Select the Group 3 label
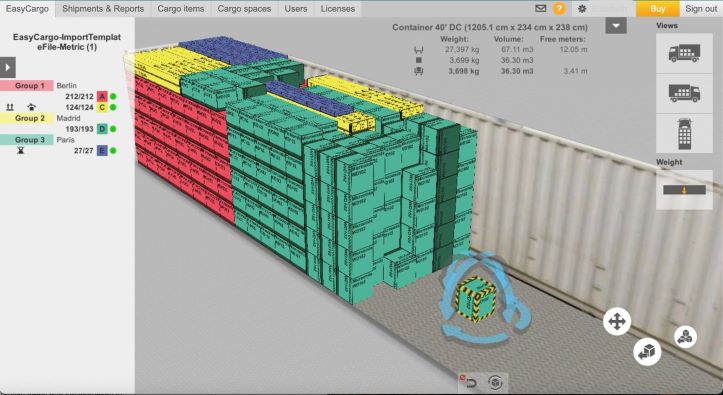This screenshot has height=395, width=723. 27,140
